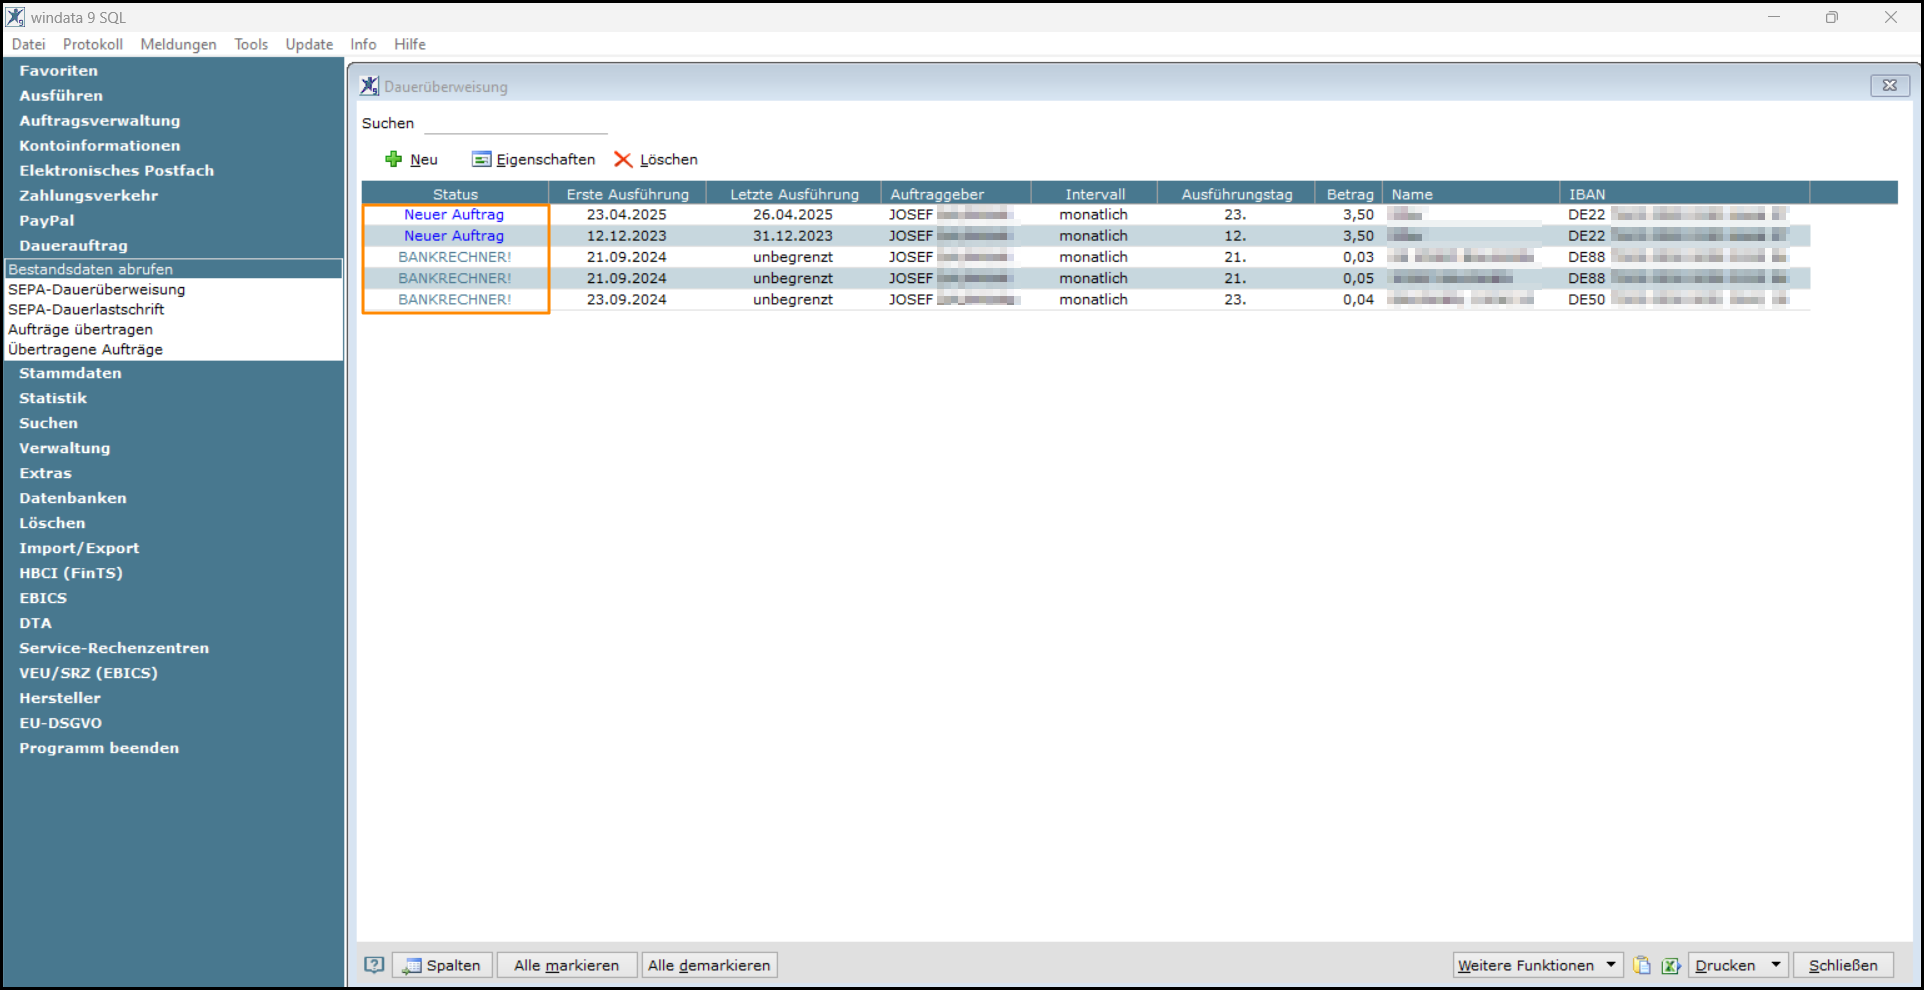
Task: Click Alle demarkieren button
Action: click(709, 965)
